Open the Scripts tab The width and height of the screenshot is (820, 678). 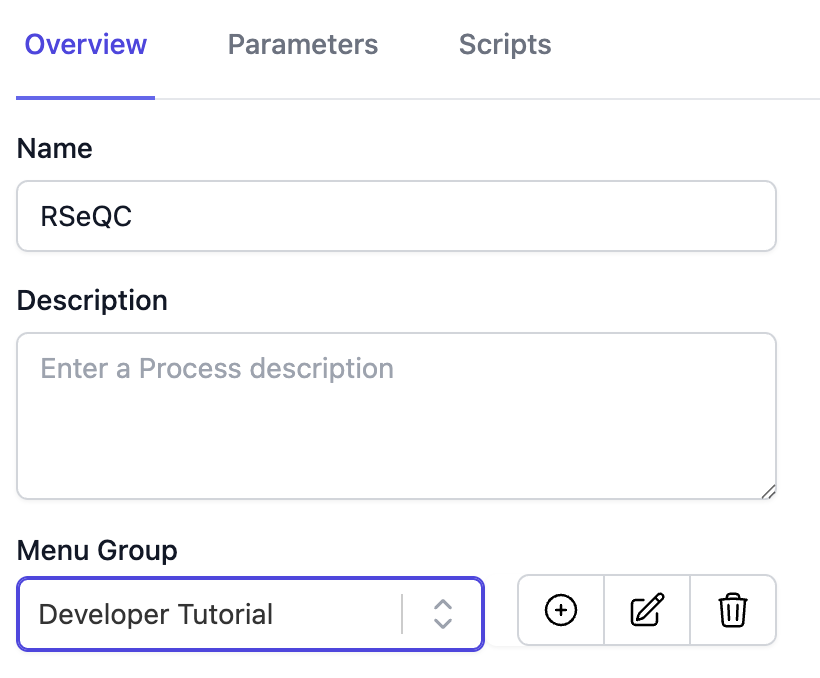click(x=505, y=45)
